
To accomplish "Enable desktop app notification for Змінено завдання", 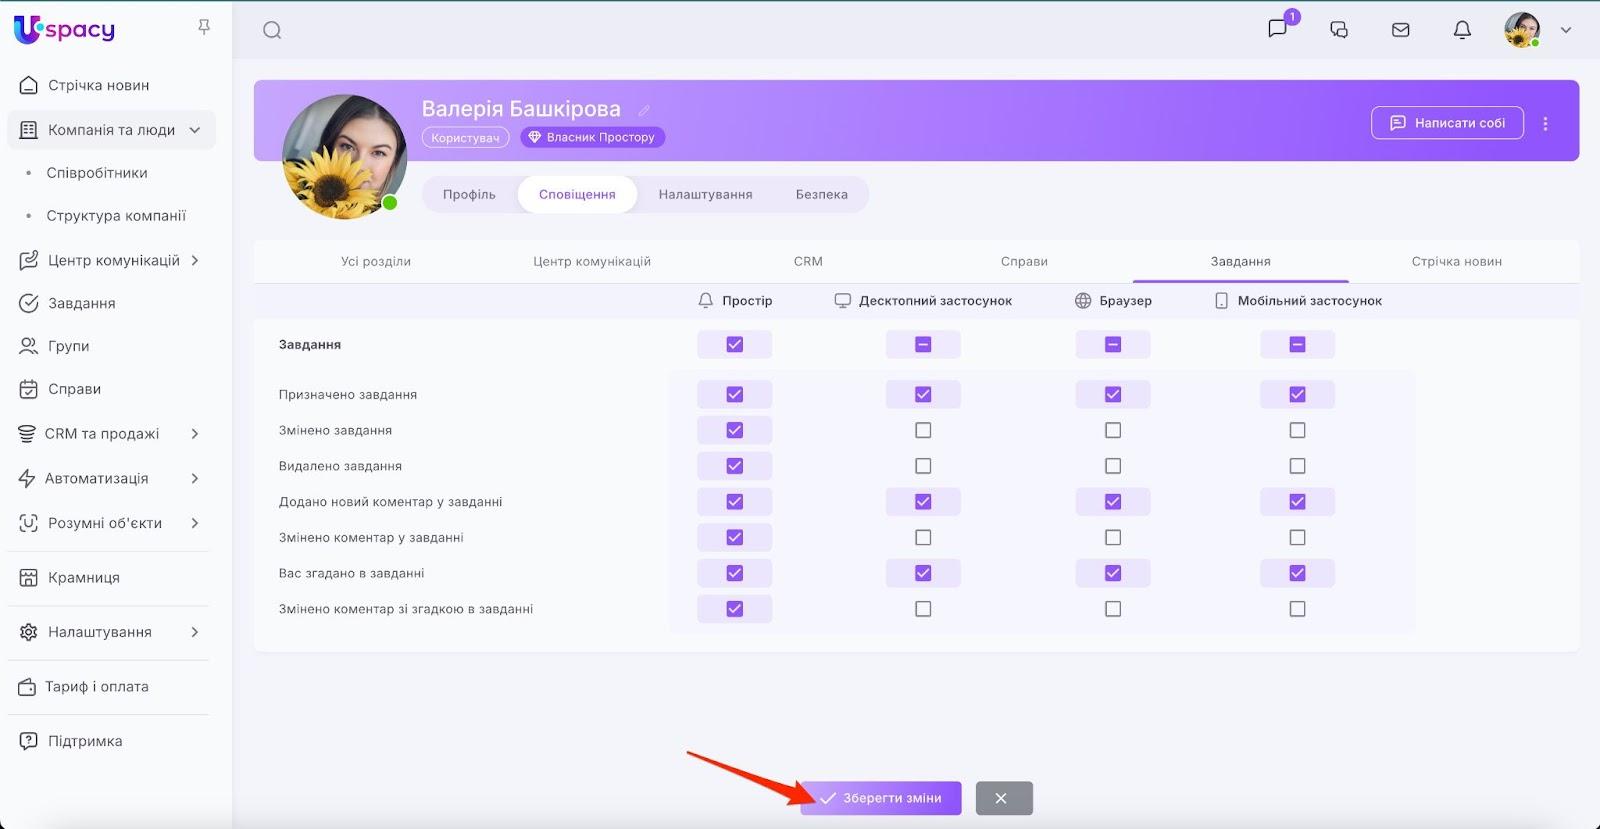I will coord(923,430).
